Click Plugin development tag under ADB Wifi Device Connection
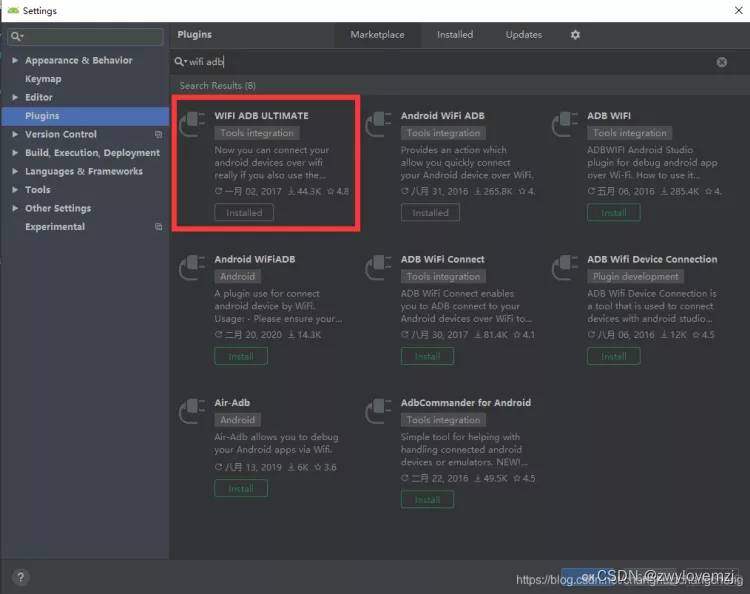This screenshot has height=594, width=750. point(636,276)
